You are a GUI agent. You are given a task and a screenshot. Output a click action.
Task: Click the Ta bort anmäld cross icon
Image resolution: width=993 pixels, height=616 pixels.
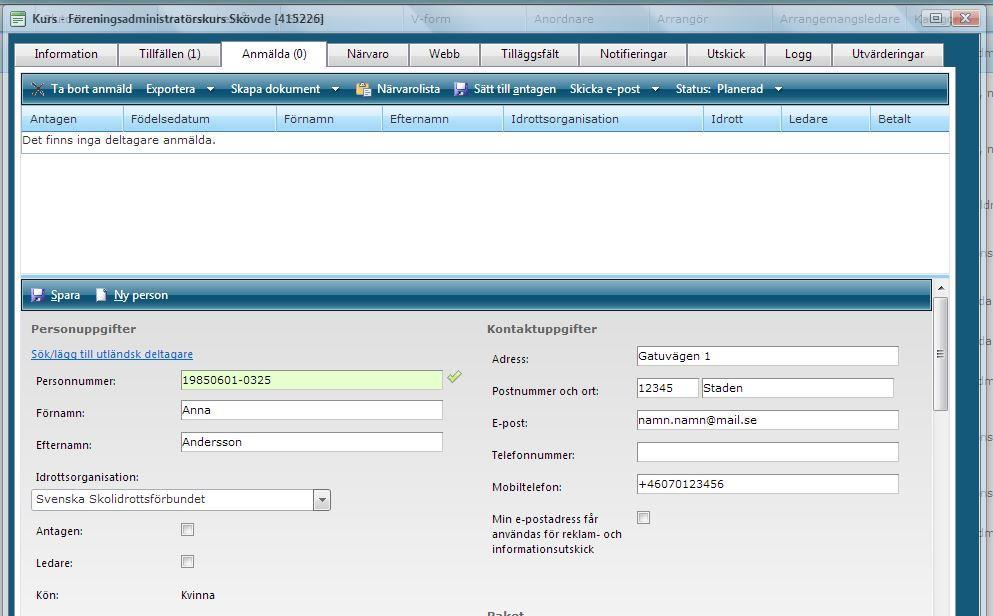(x=38, y=89)
